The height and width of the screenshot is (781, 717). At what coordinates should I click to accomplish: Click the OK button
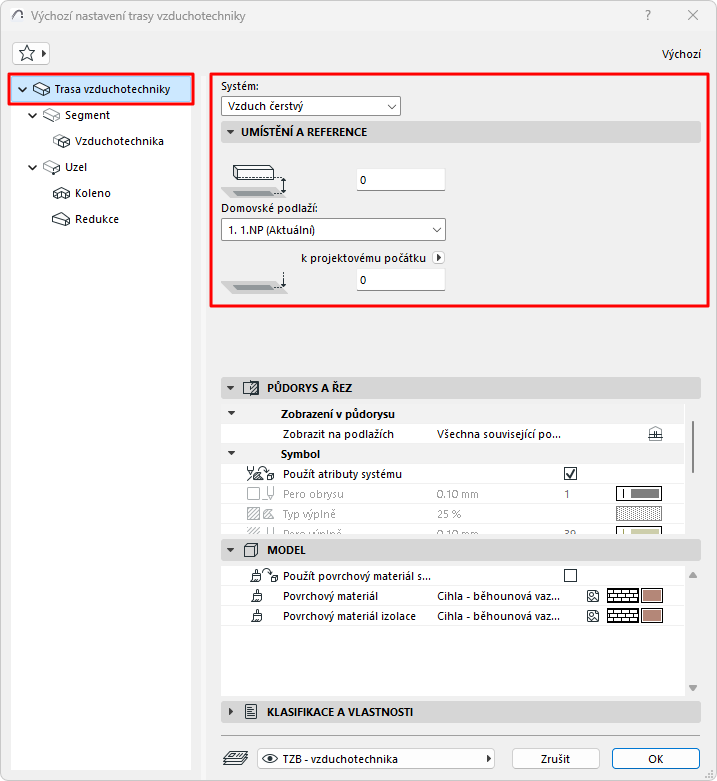(656, 759)
